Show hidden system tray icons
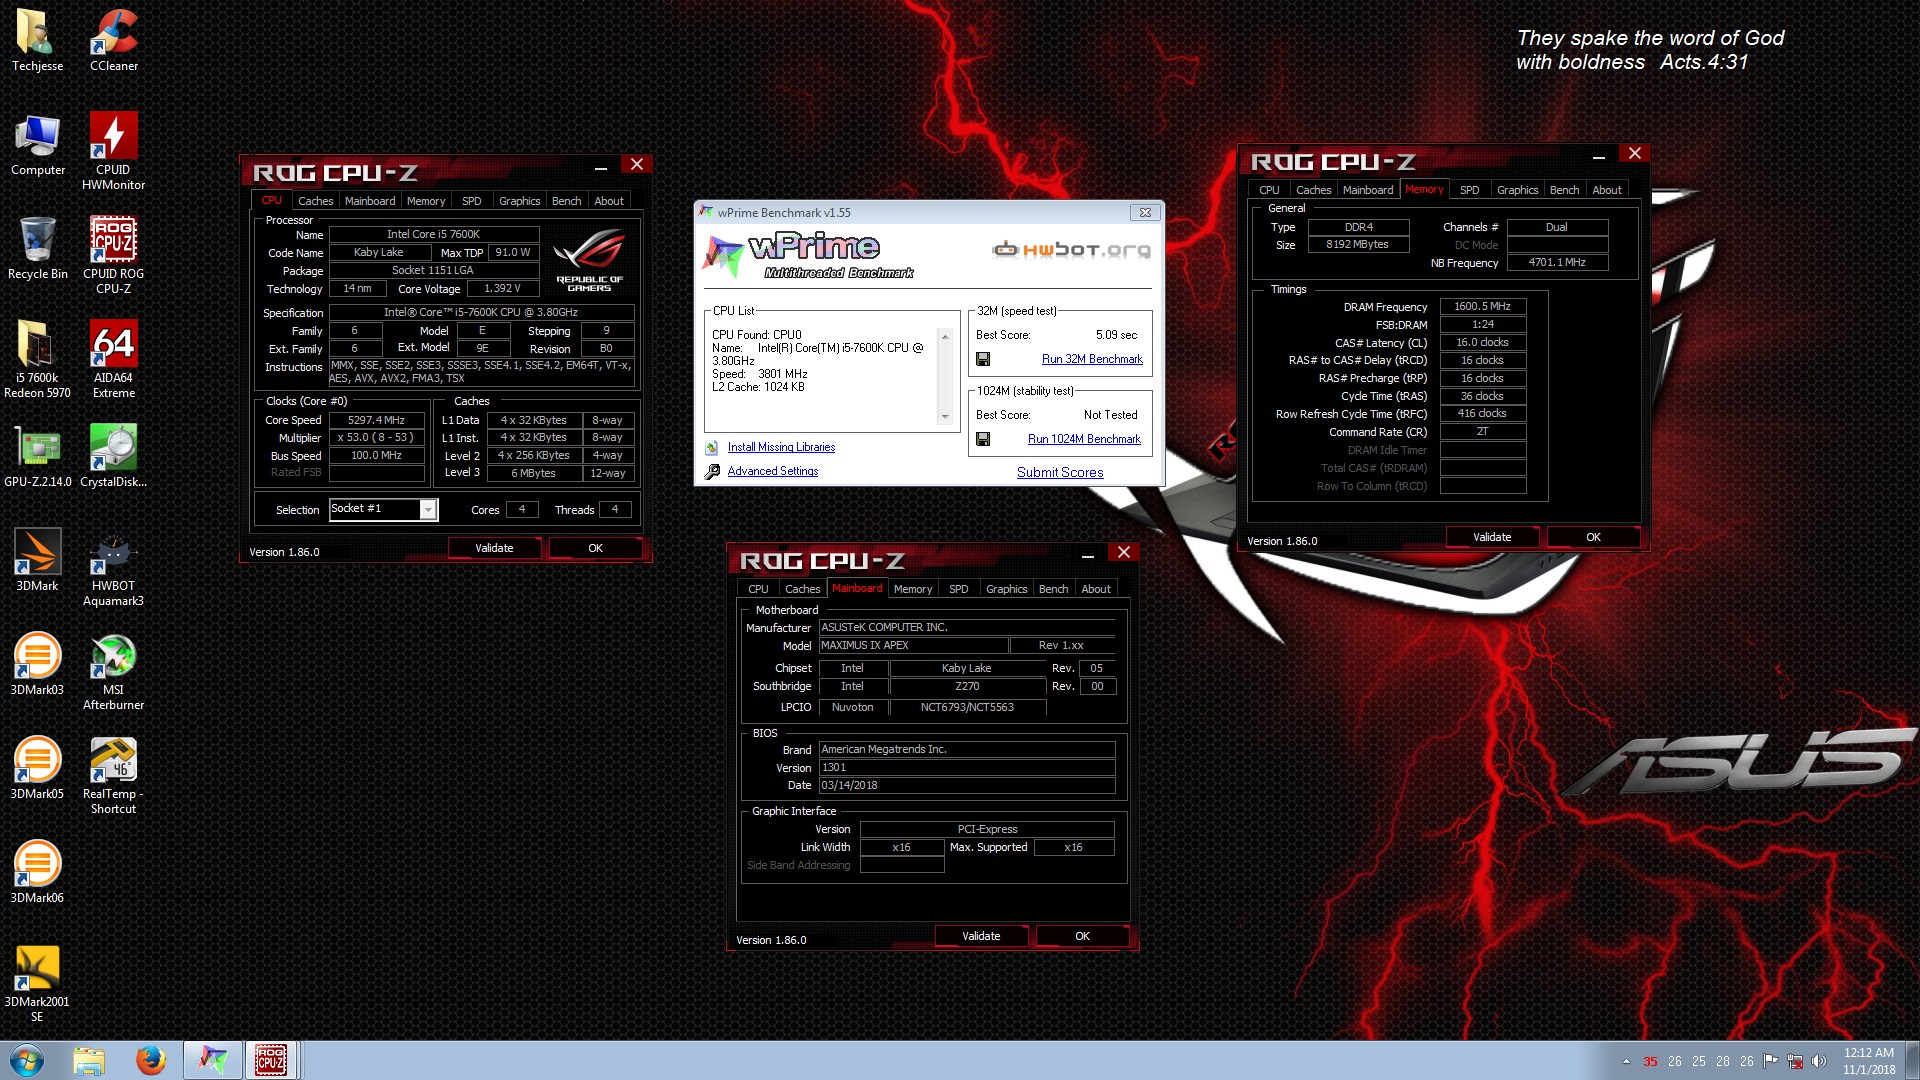The width and height of the screenshot is (1920, 1080). click(x=1626, y=1061)
